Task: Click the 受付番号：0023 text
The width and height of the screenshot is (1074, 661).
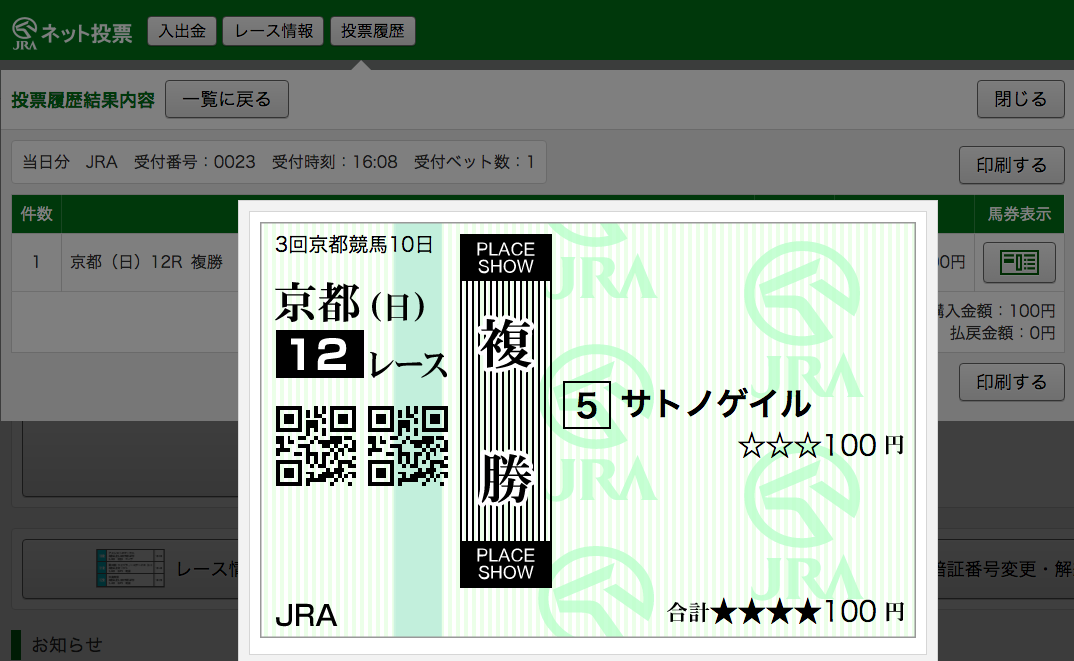Action: click(195, 162)
